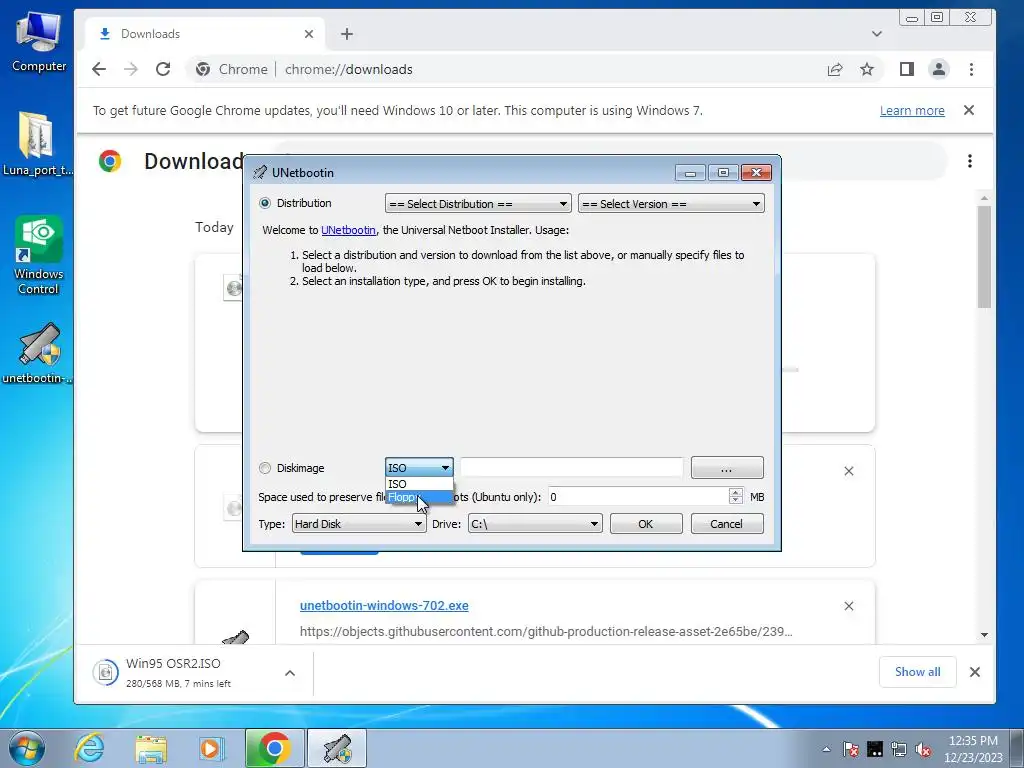This screenshot has height=768, width=1024.
Task: Select the Diskimage radio button
Action: pyautogui.click(x=264, y=468)
